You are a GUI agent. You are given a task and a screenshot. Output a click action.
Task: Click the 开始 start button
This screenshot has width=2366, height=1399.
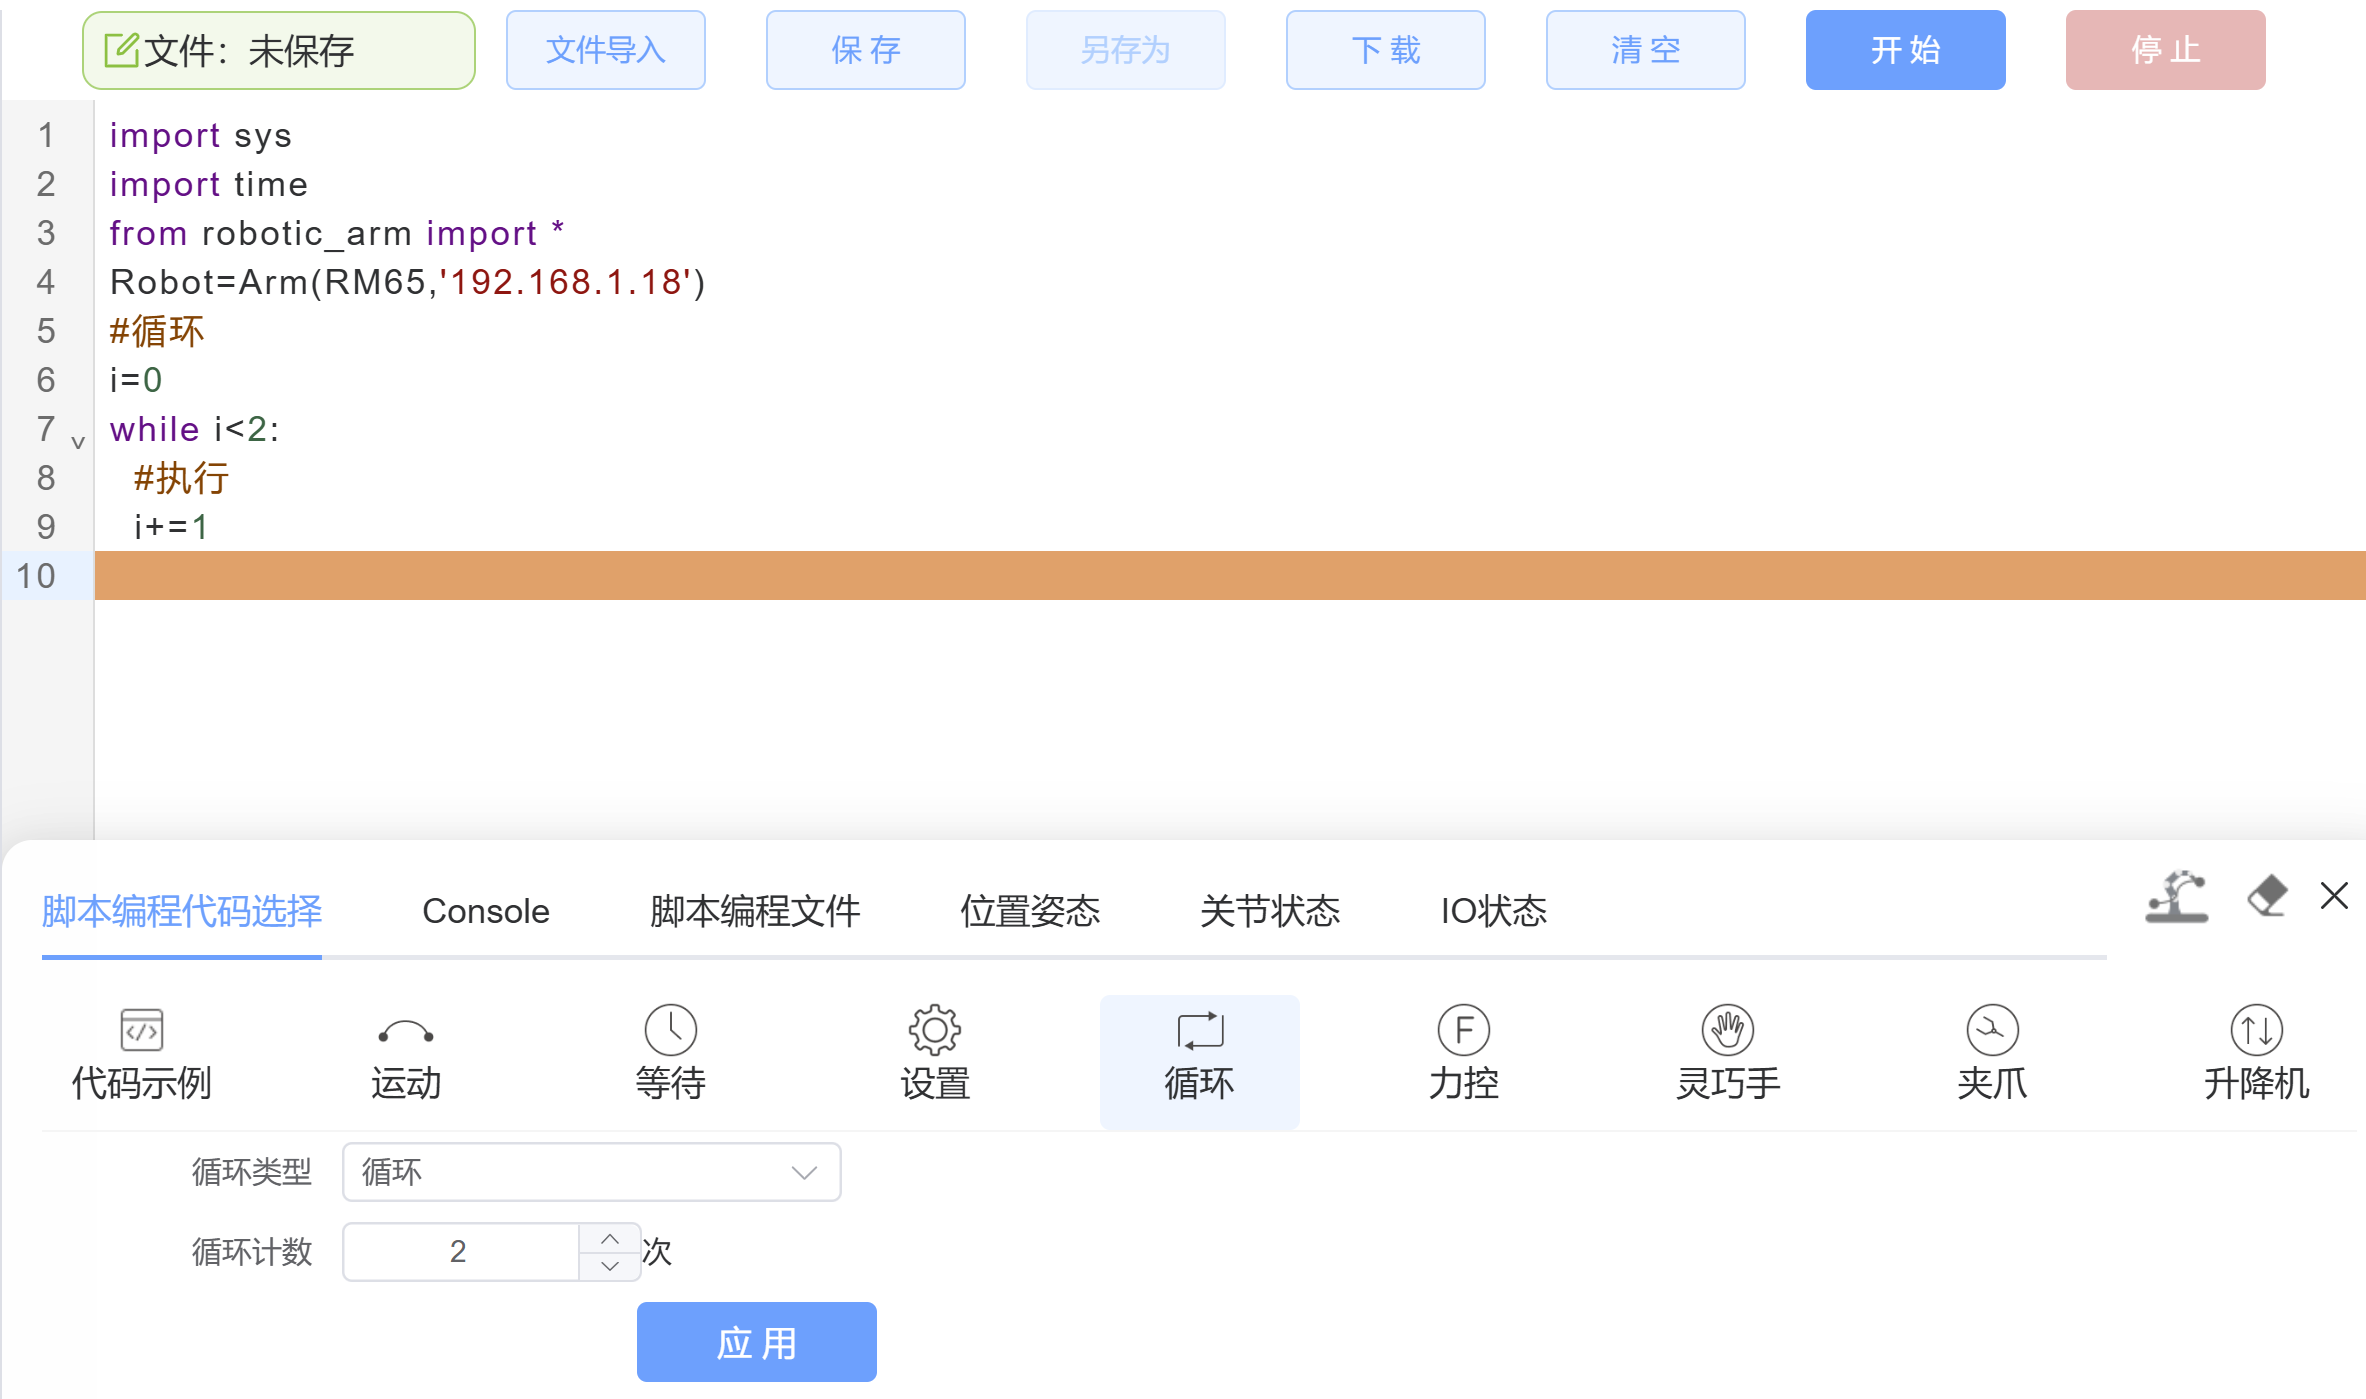pos(1904,50)
